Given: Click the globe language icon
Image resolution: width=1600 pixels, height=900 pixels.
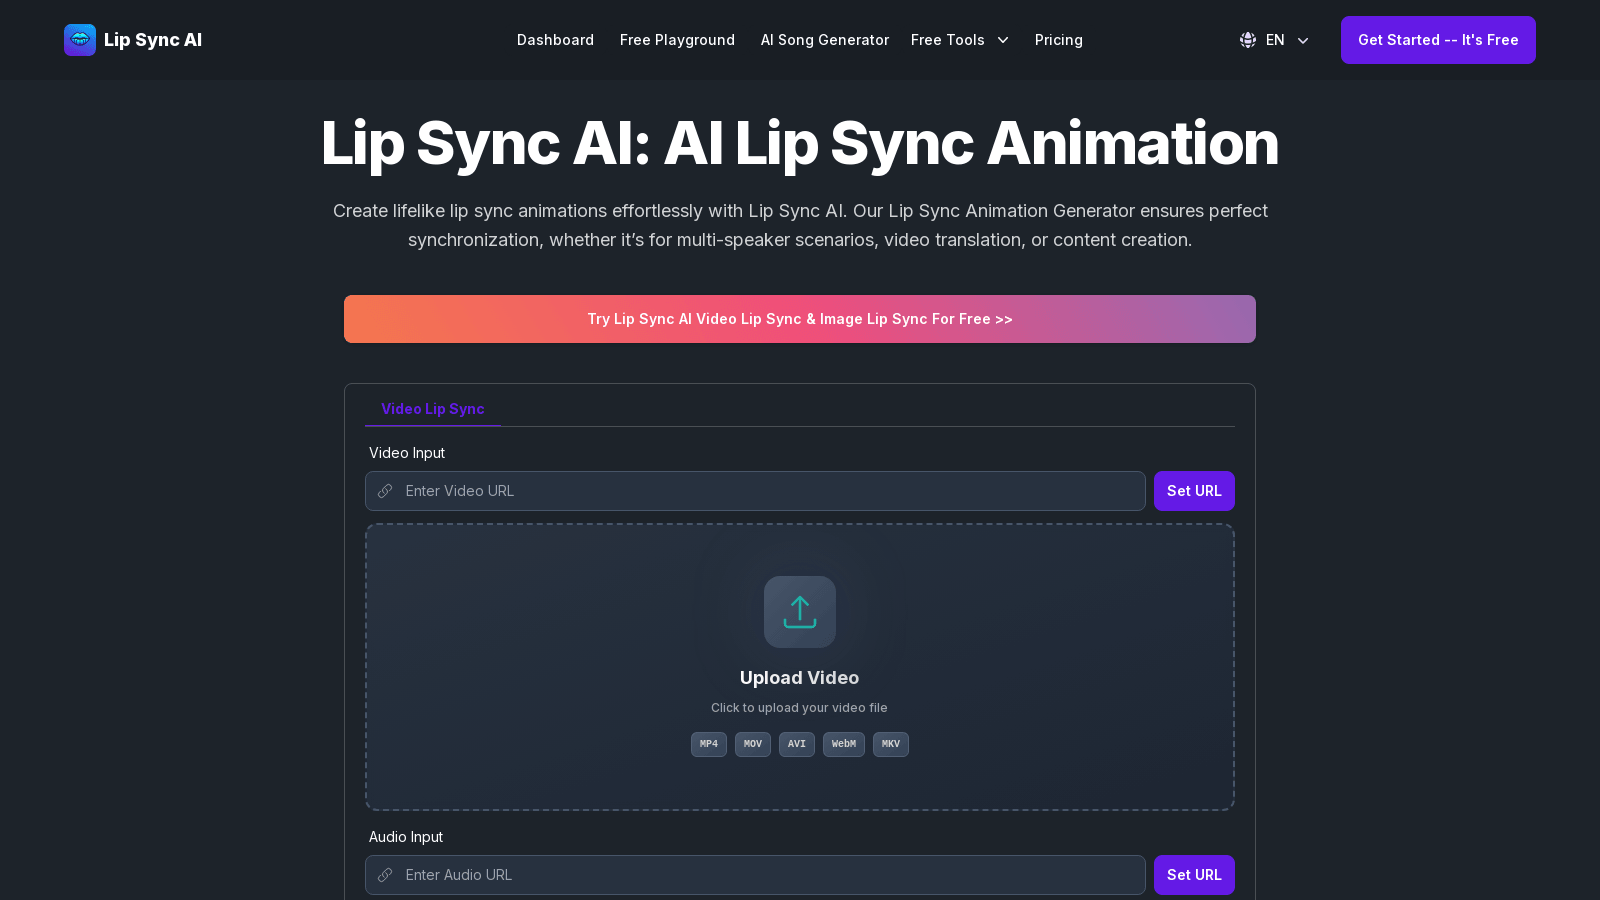Looking at the screenshot, I should tap(1248, 40).
